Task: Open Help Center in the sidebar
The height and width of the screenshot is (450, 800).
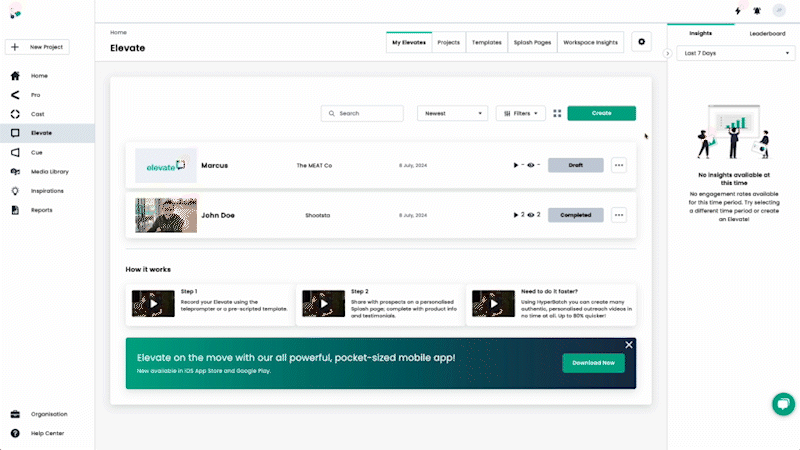Action: coord(47,433)
